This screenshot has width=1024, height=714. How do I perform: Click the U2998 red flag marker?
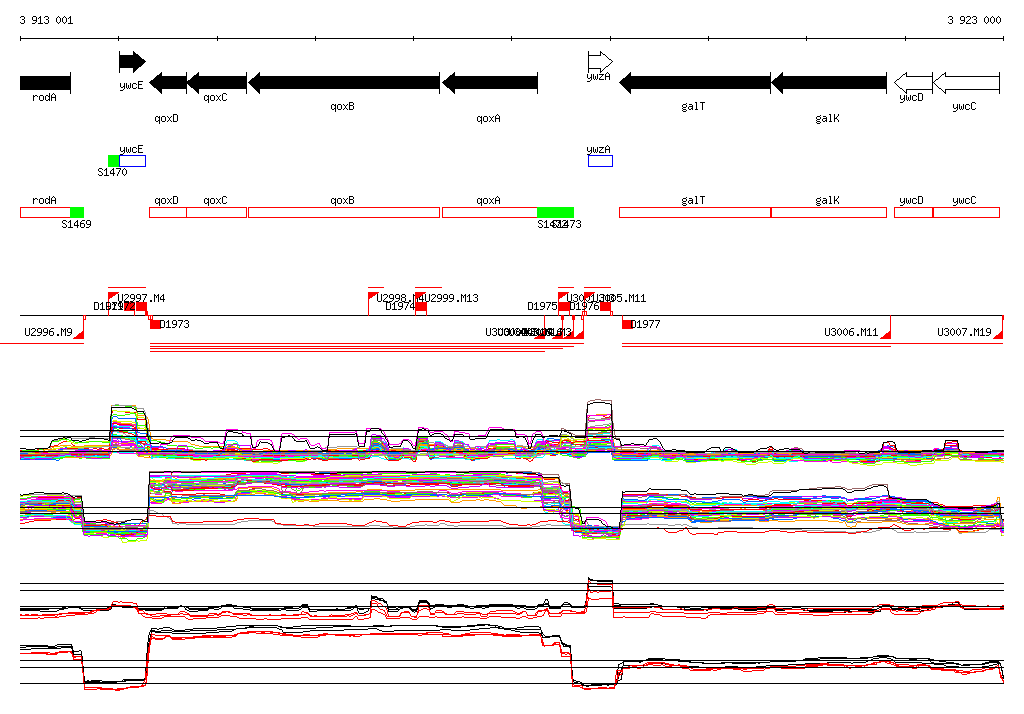click(x=373, y=297)
